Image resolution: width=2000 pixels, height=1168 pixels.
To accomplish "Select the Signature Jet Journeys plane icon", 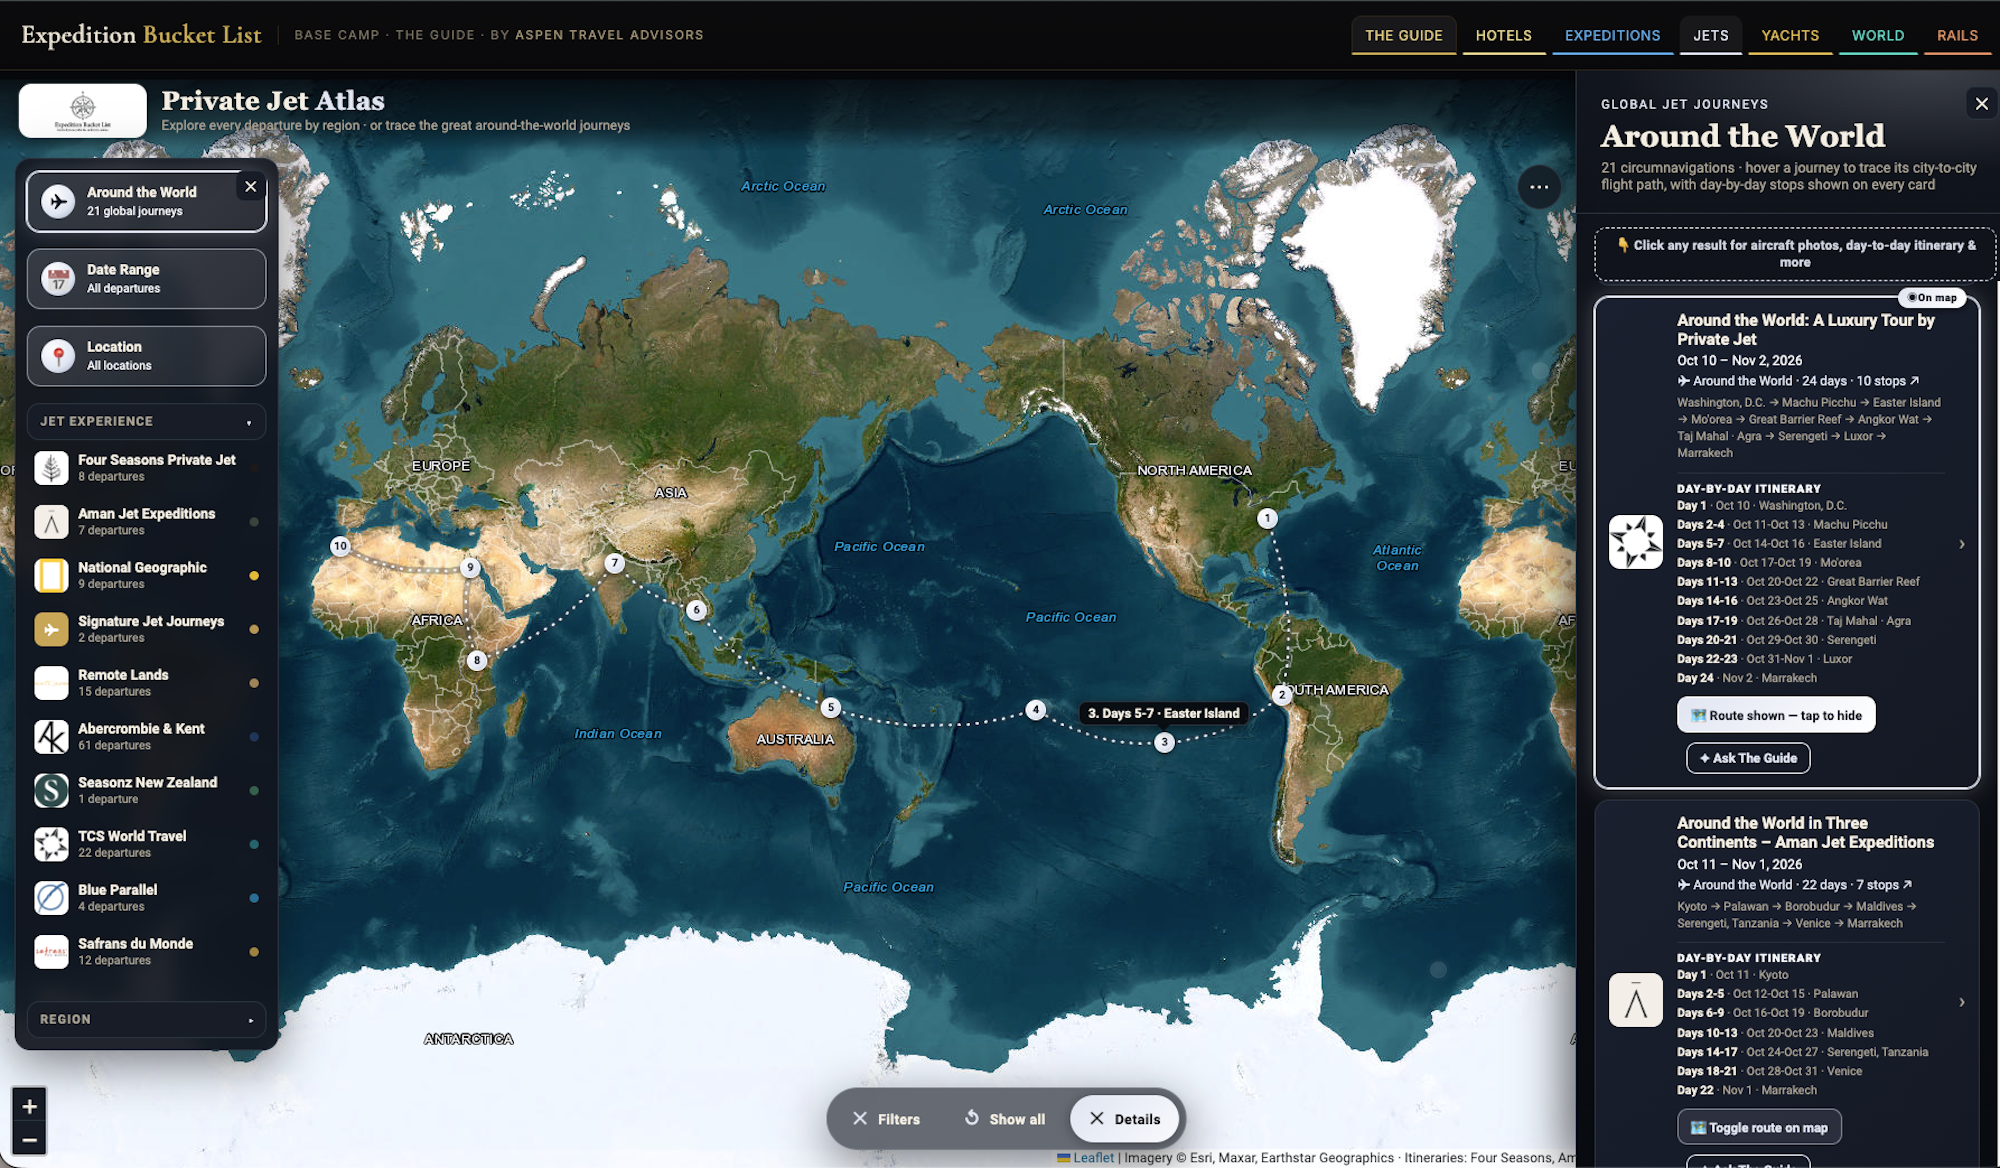I will click(x=51, y=629).
